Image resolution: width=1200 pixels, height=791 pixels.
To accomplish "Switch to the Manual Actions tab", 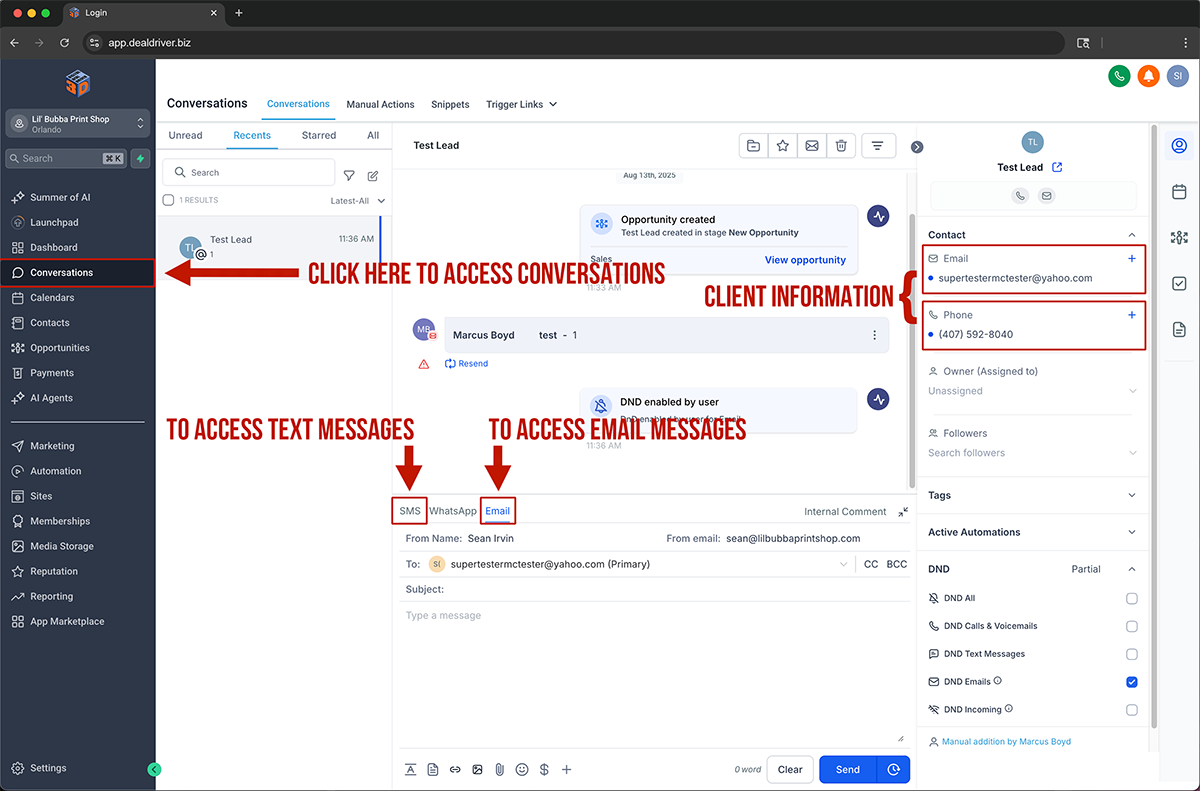I will [x=380, y=104].
